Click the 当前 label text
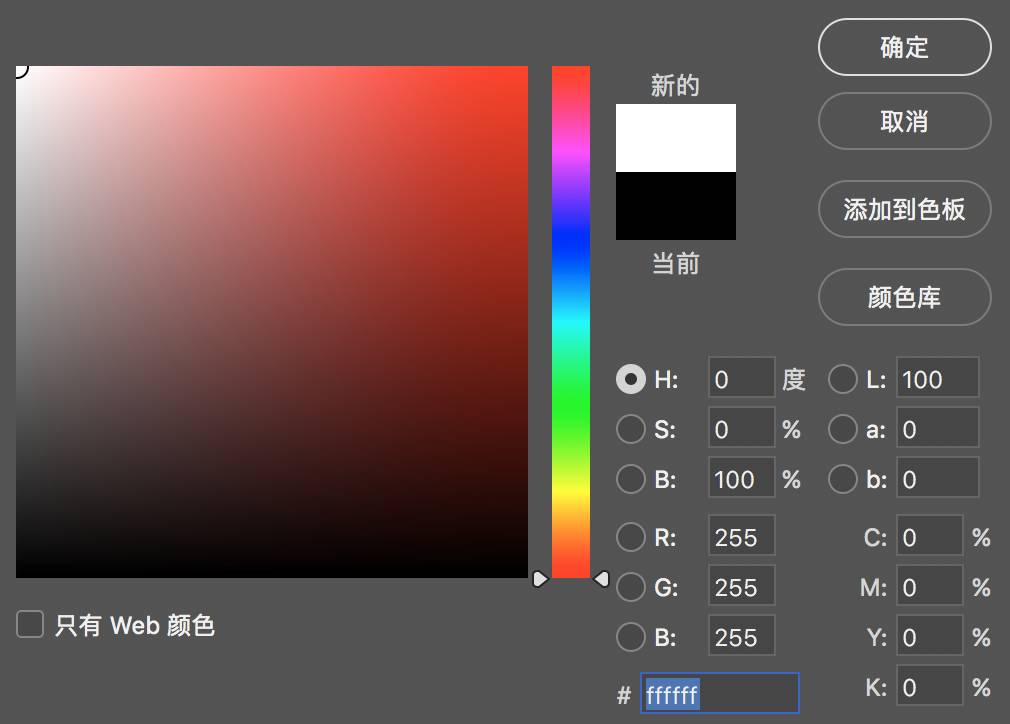This screenshot has width=1010, height=724. 676,263
